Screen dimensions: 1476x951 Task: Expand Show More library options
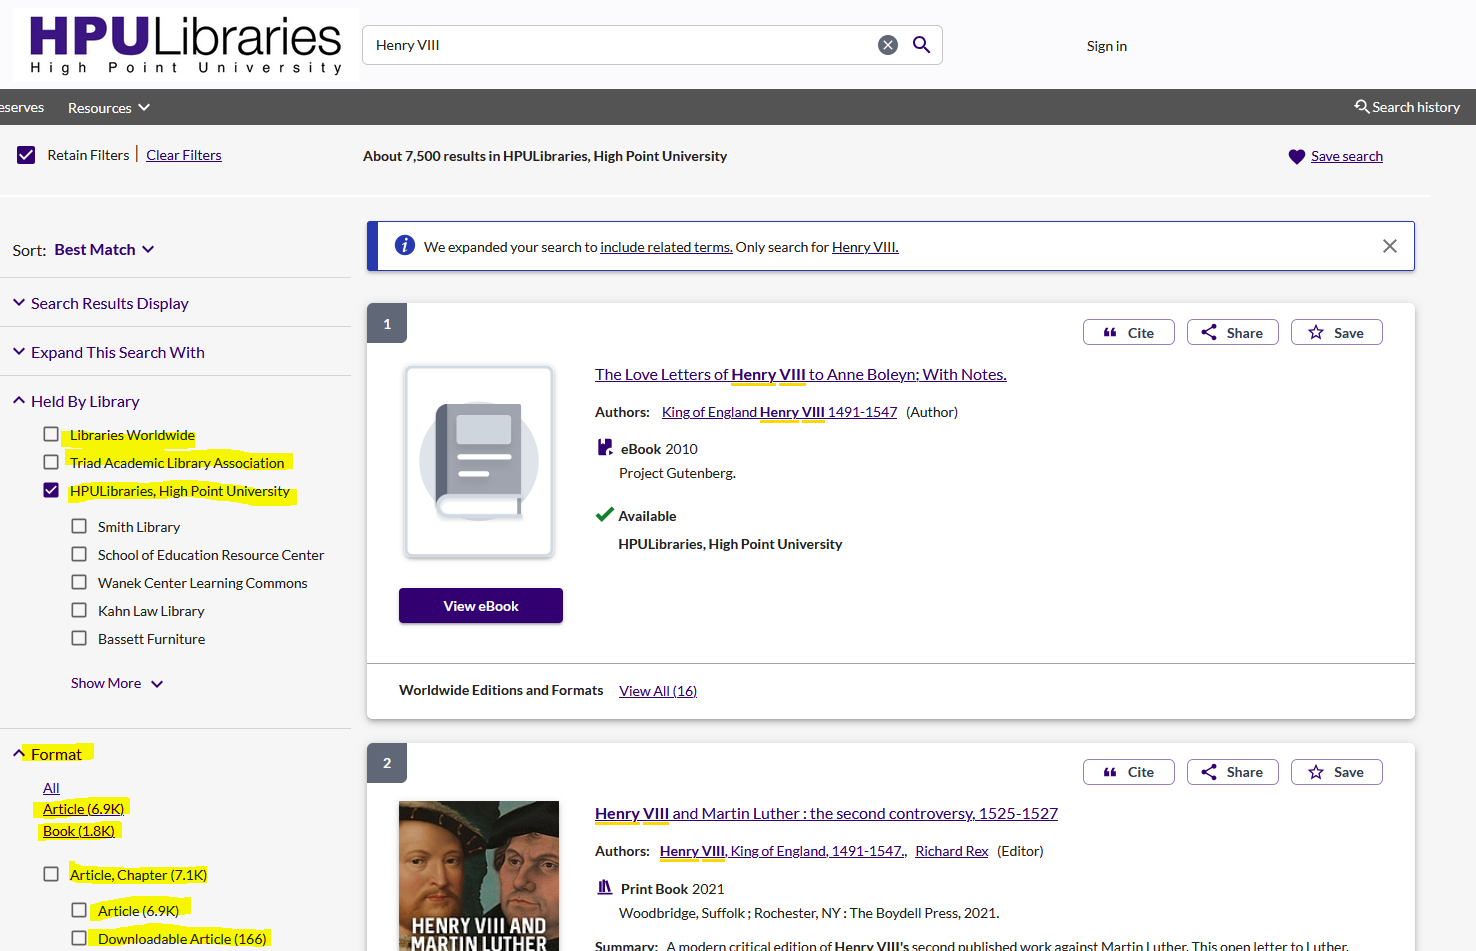pyautogui.click(x=116, y=683)
